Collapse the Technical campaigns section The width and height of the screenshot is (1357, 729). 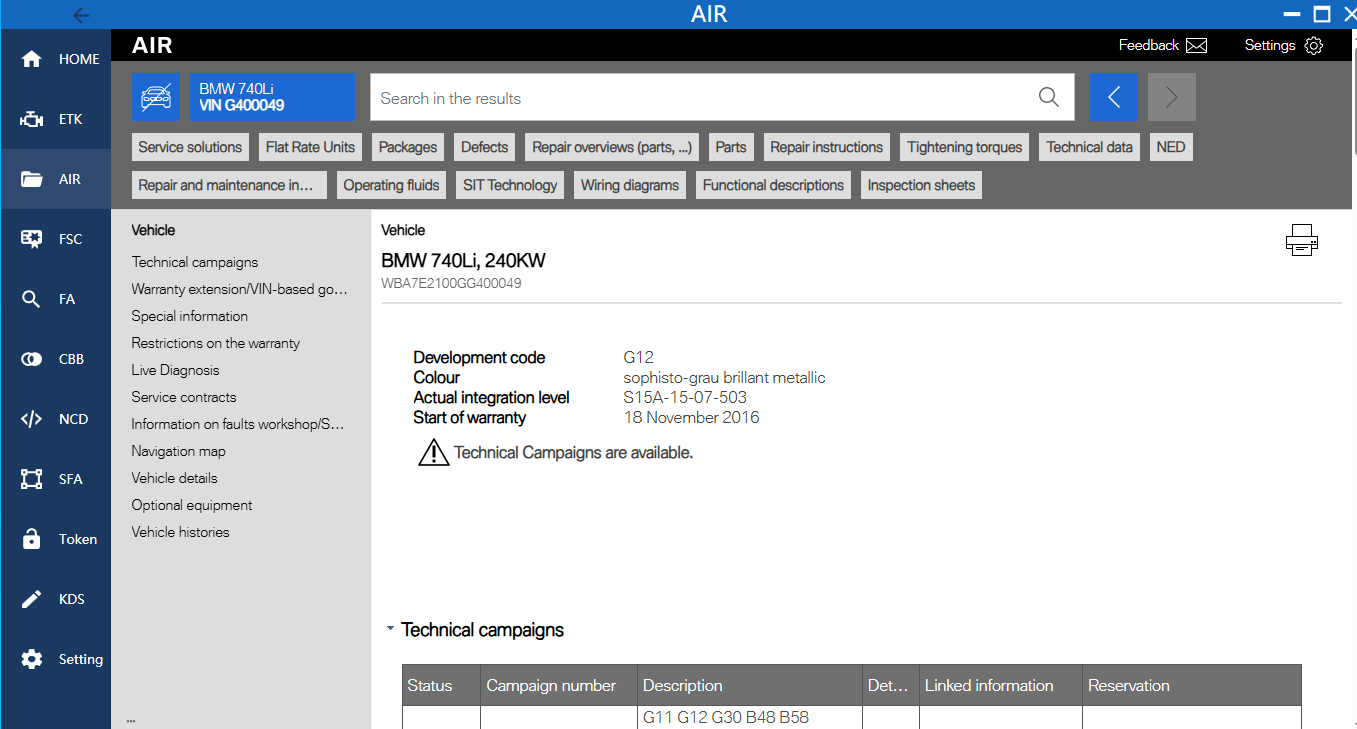pos(390,630)
